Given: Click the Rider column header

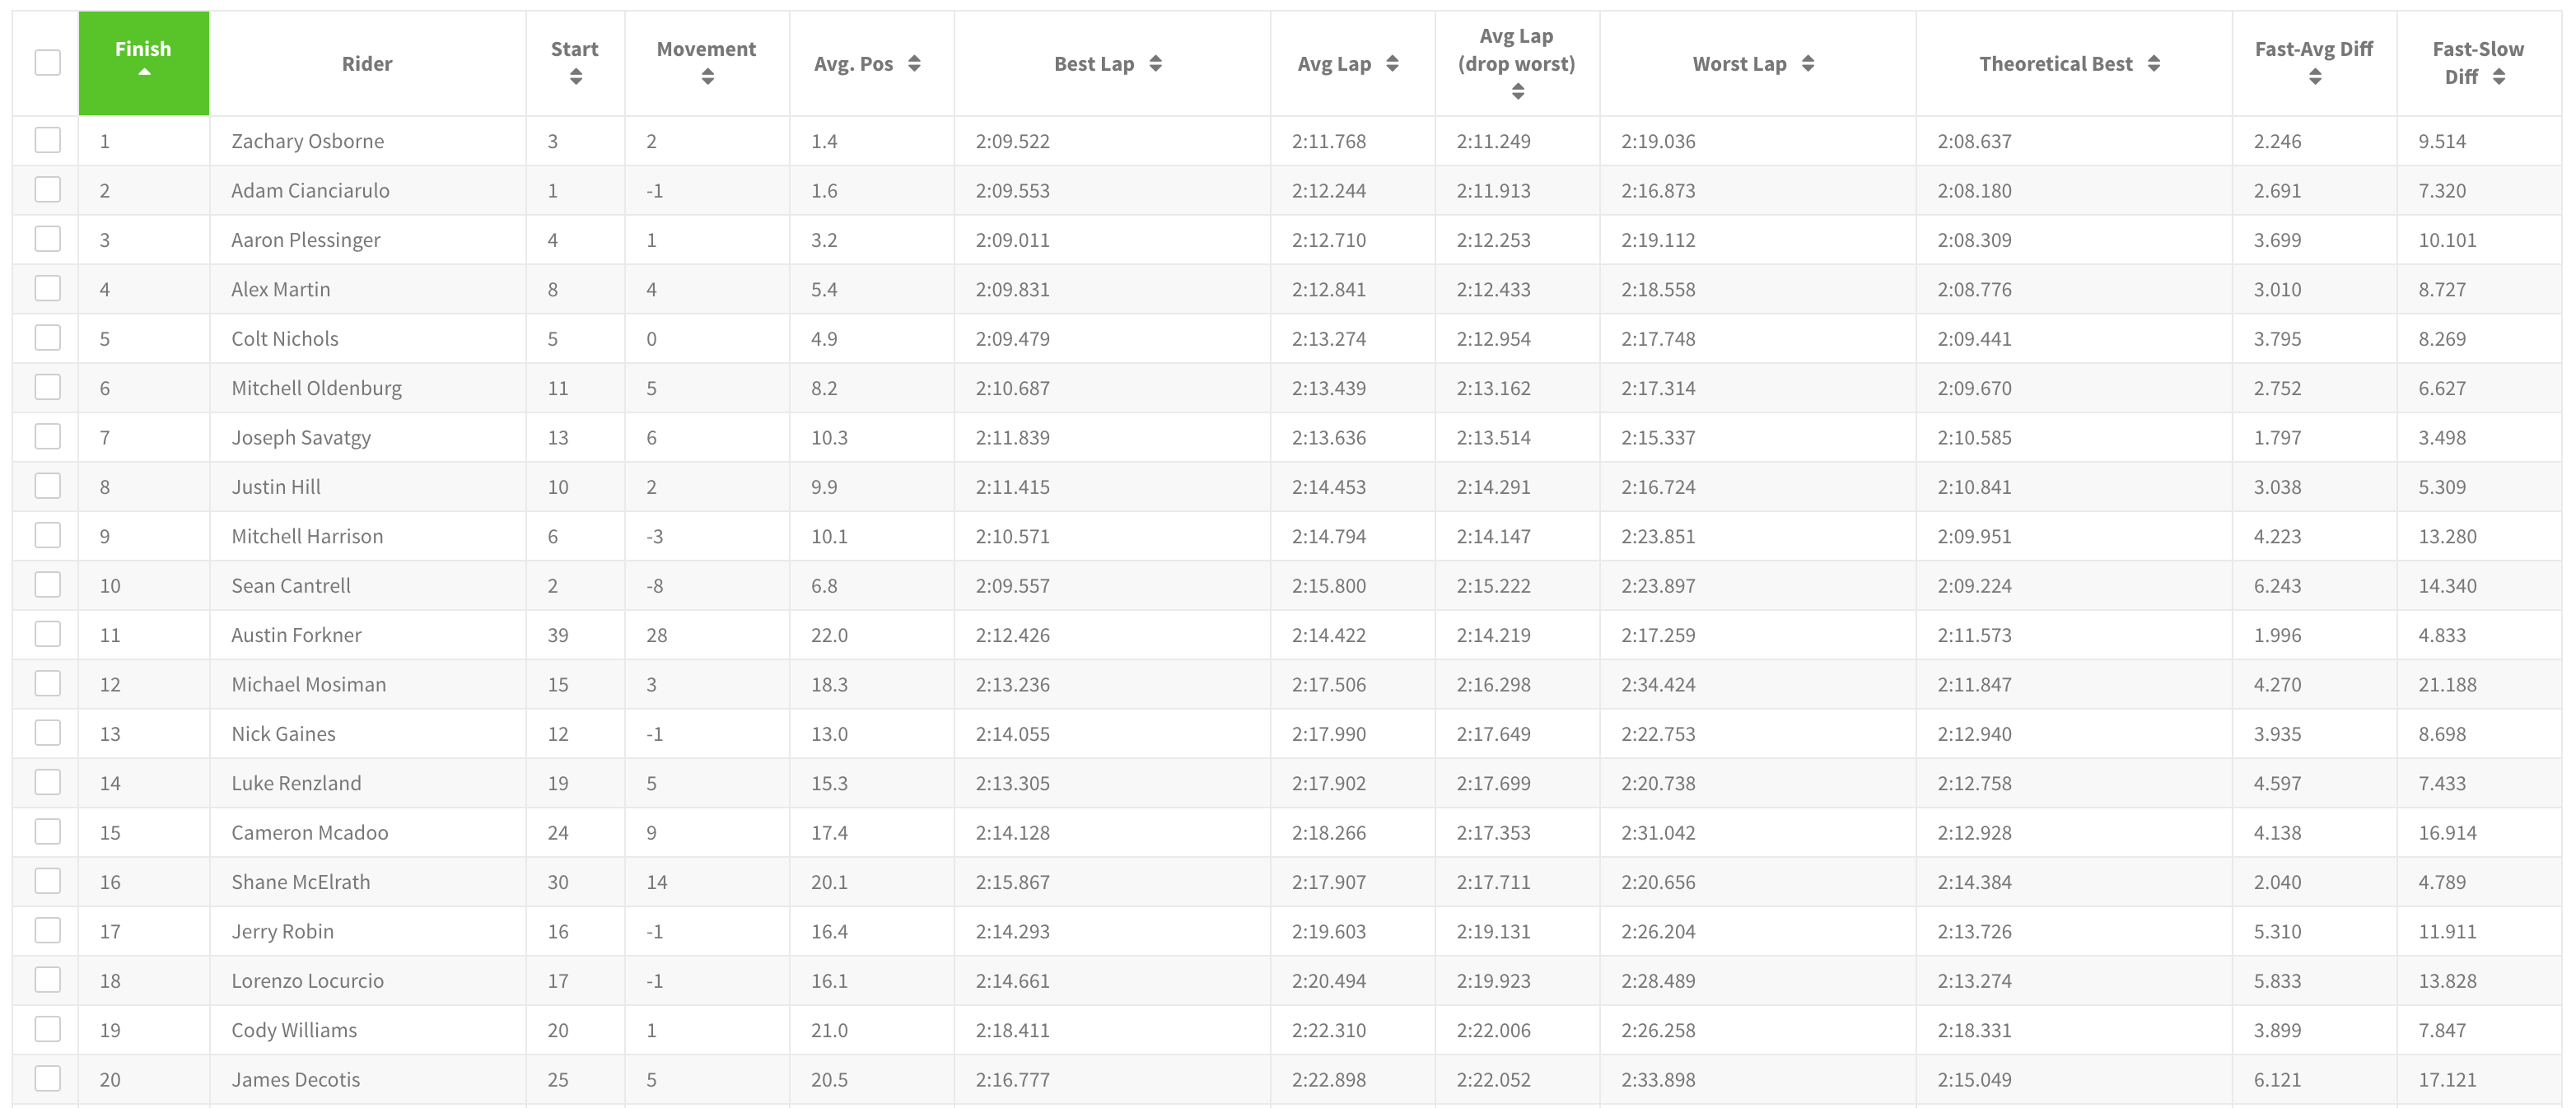Looking at the screenshot, I should 367,64.
